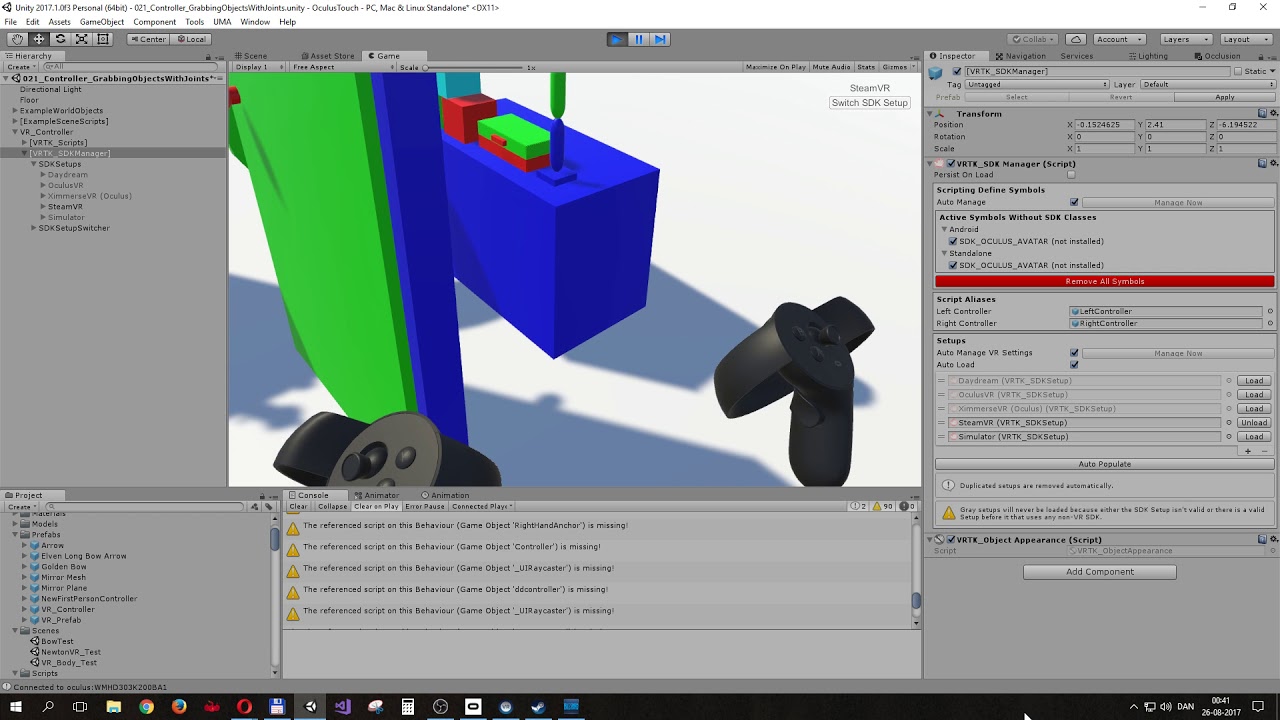Viewport: 1280px width, 720px height.
Task: Open the Layer dropdown showing Default
Action: click(1207, 84)
